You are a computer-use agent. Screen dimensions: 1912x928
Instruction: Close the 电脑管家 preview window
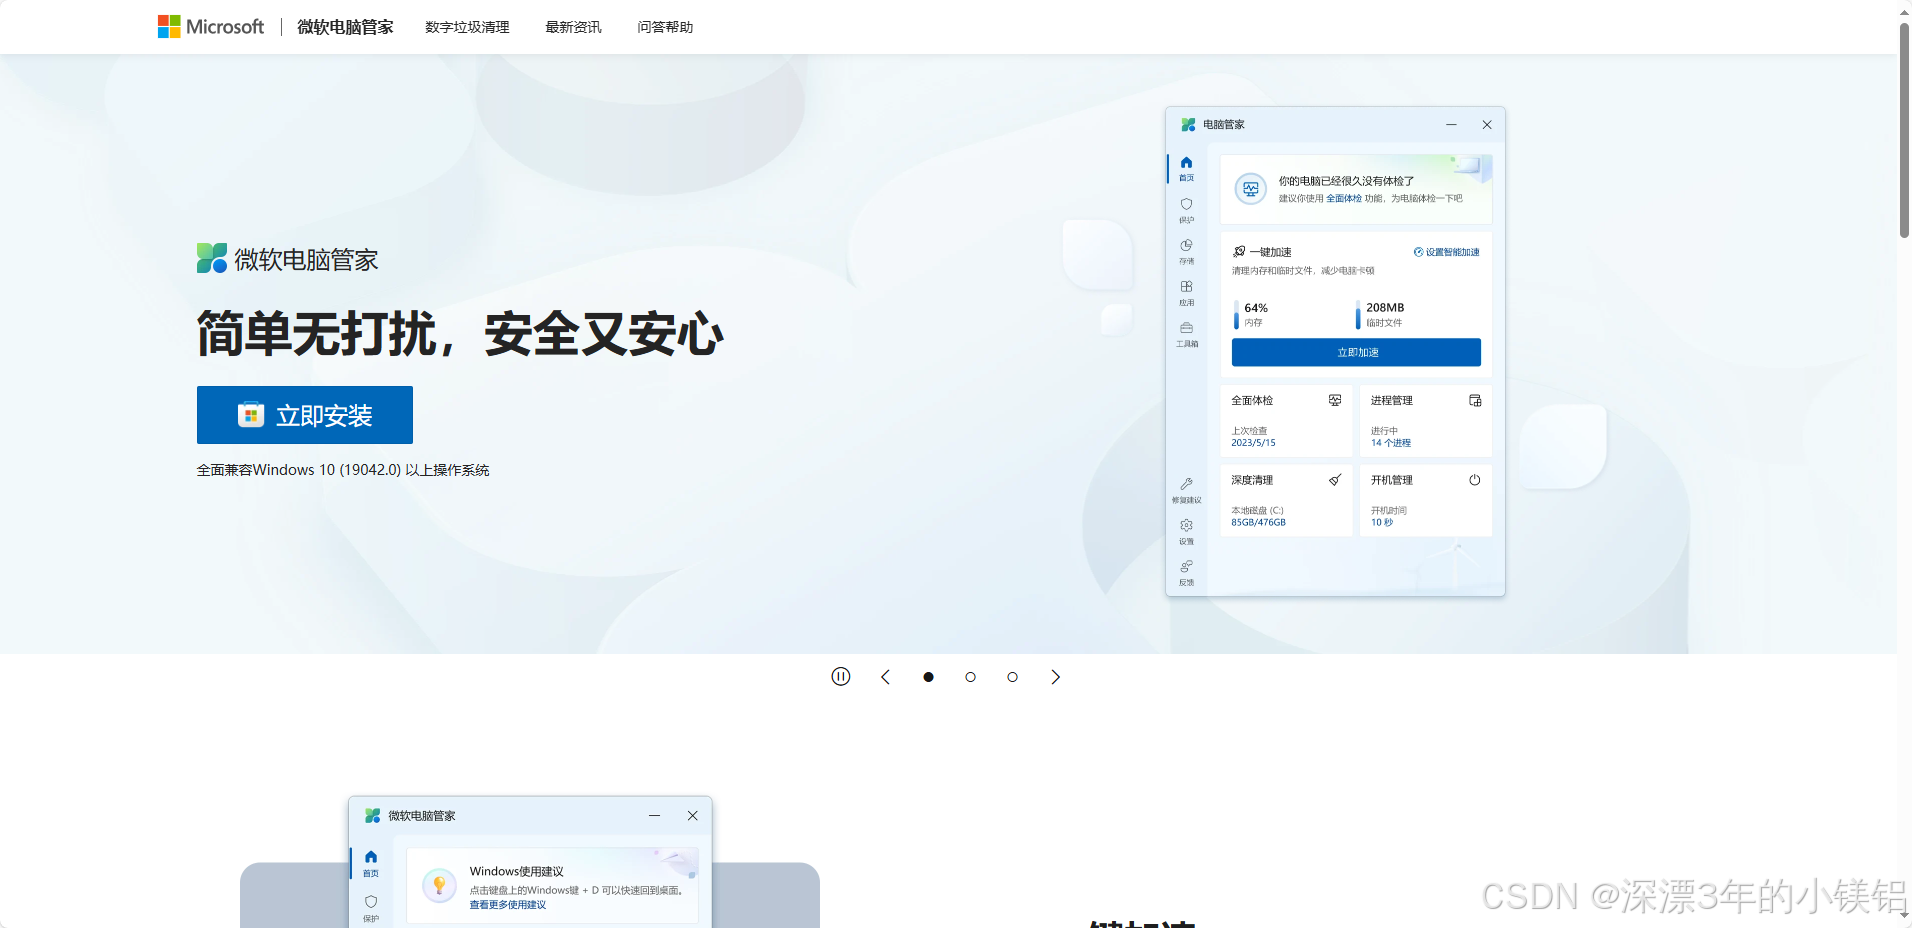(1487, 125)
